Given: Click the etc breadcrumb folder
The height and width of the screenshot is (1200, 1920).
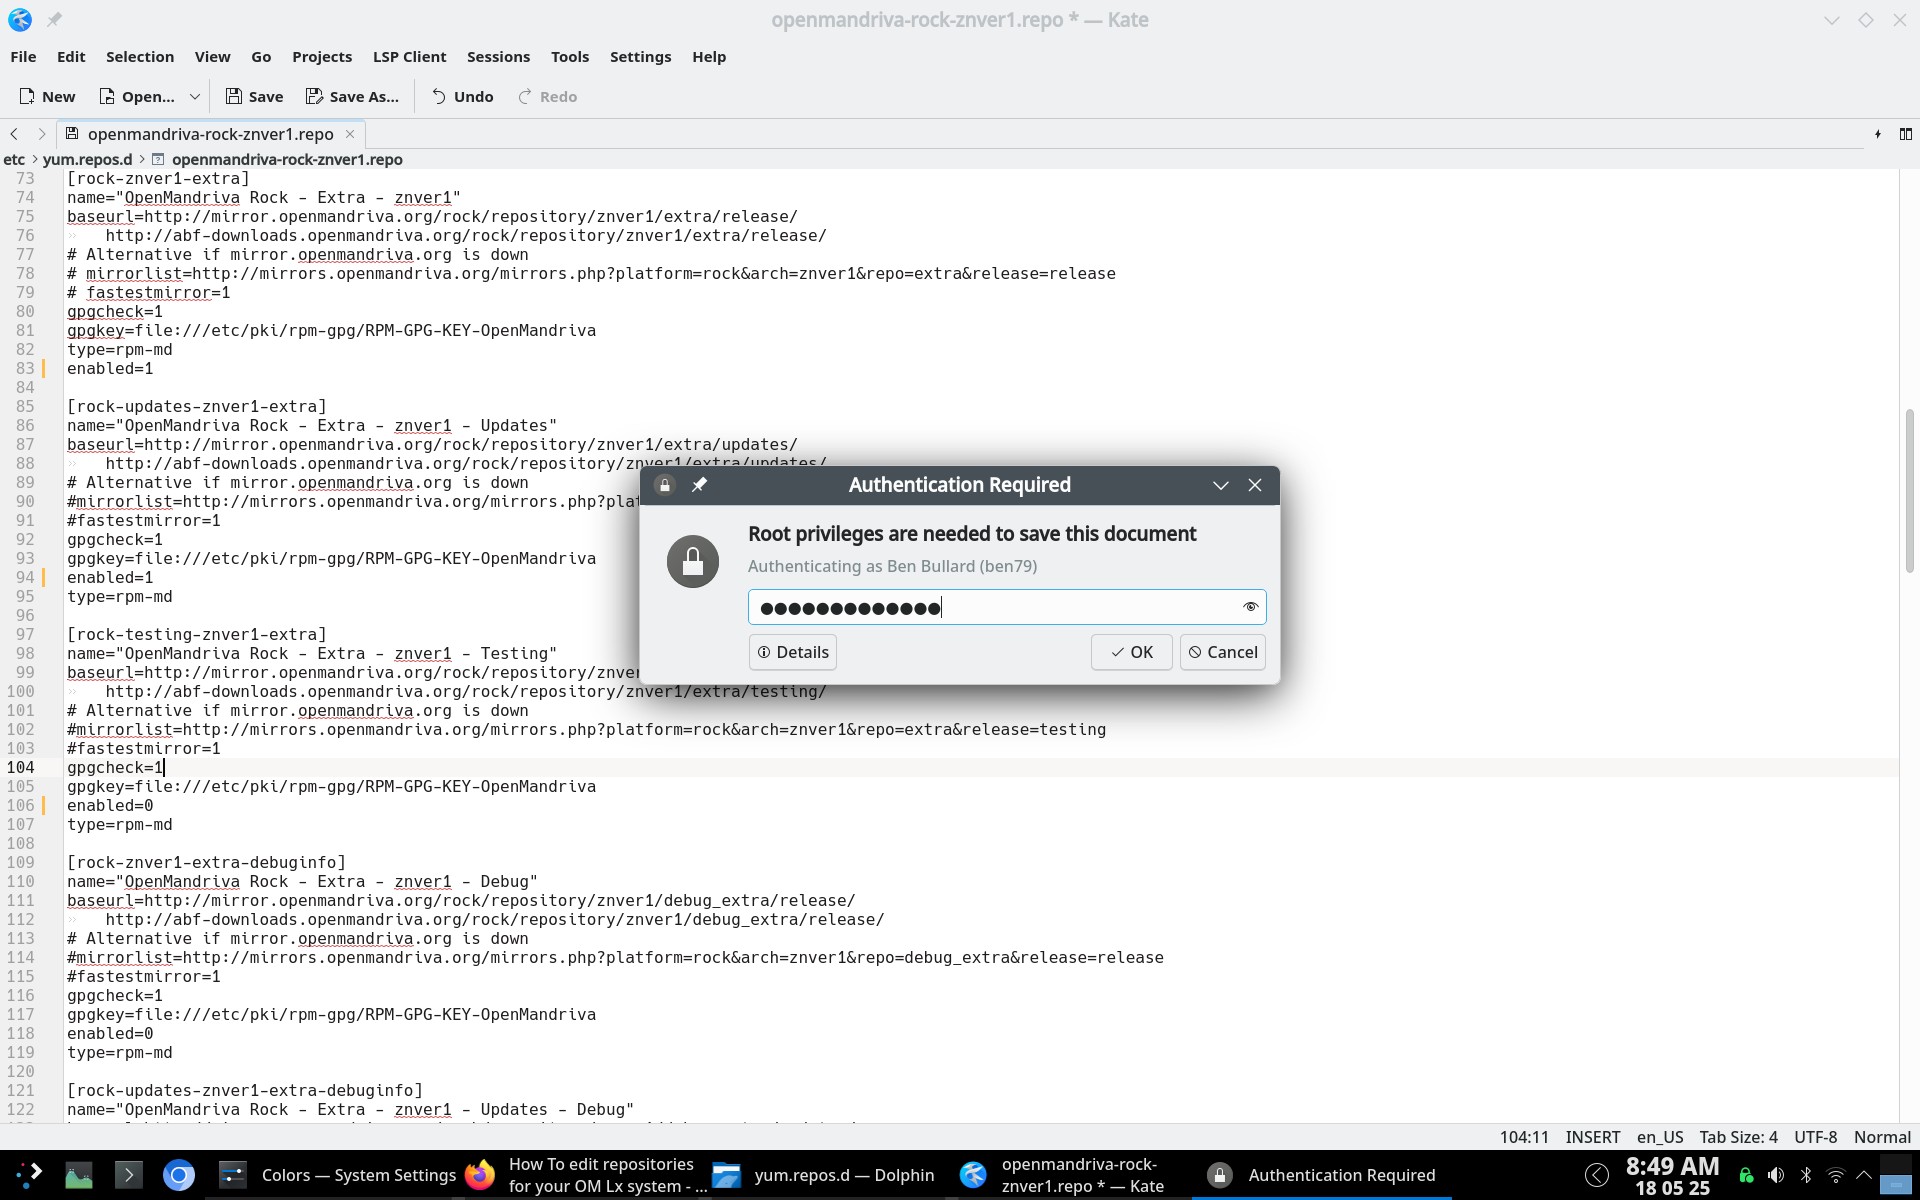Looking at the screenshot, I should pyautogui.click(x=14, y=159).
